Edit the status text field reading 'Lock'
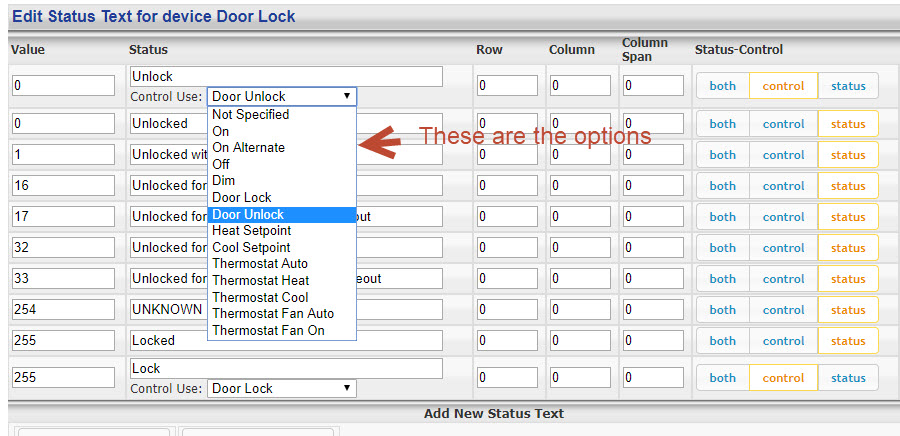Image resolution: width=900 pixels, height=436 pixels. (x=286, y=369)
